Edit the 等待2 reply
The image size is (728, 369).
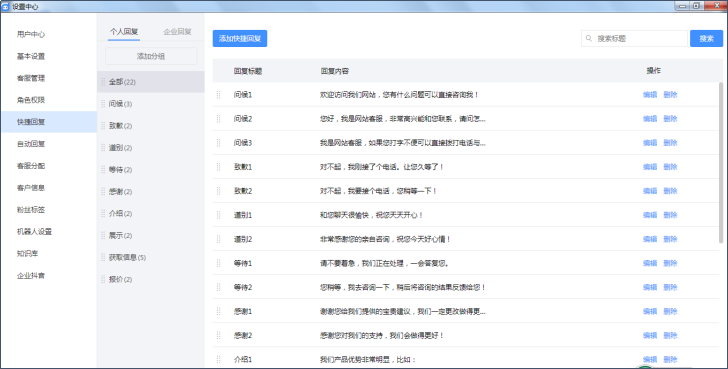[x=650, y=287]
